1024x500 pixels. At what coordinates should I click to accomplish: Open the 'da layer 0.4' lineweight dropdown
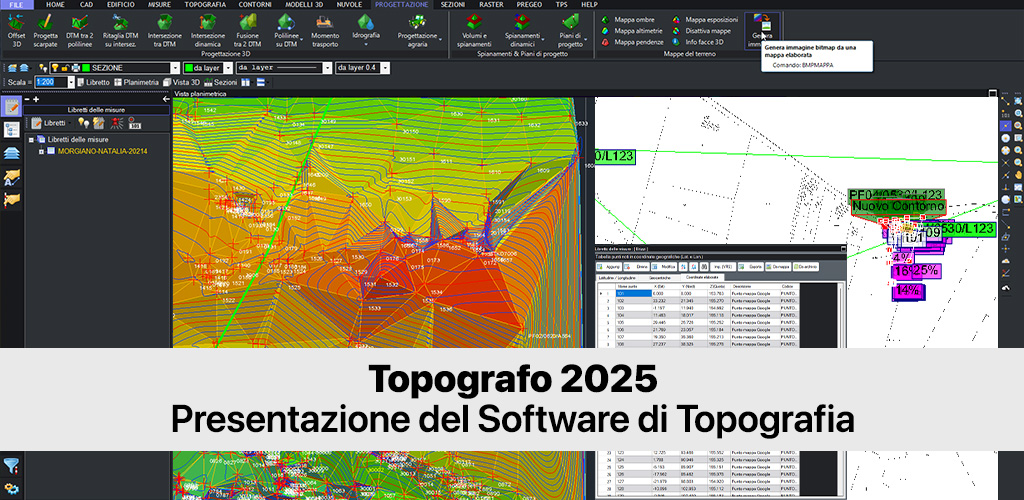tap(385, 68)
